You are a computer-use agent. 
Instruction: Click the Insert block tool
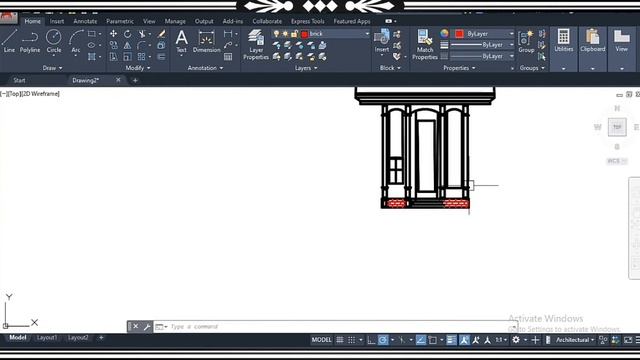coord(382,41)
